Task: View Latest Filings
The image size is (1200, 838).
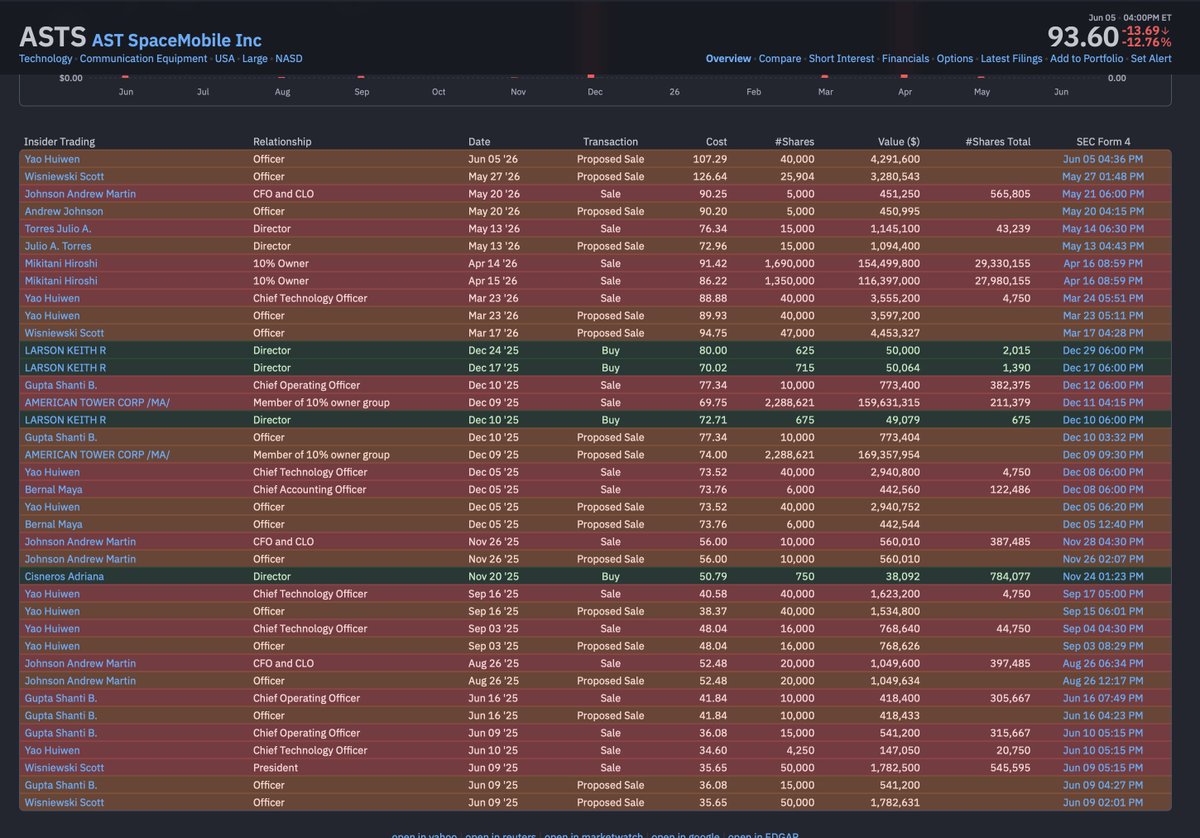Action: coord(1011,59)
